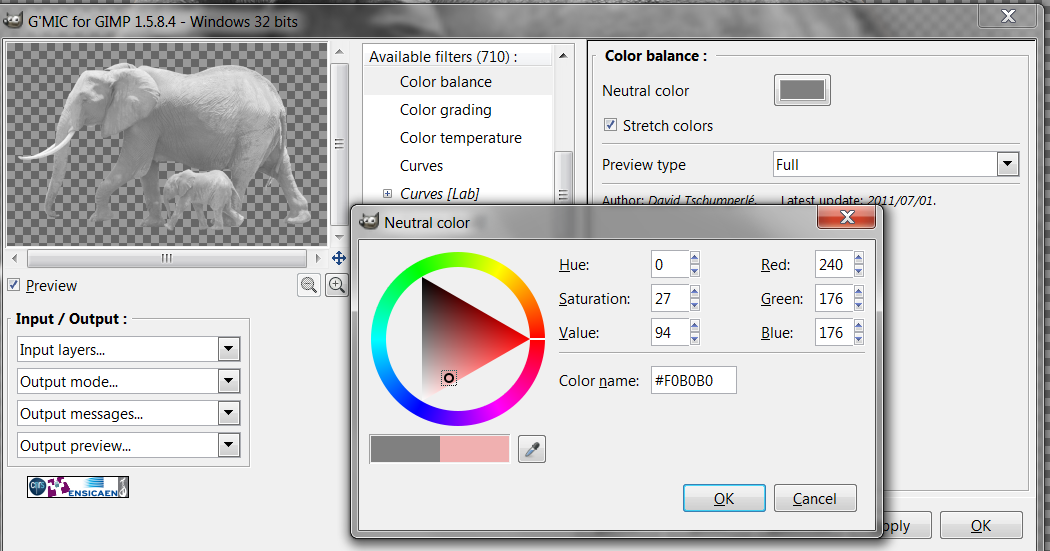Click the preview vertical scrollbar down arrow
Image resolution: width=1050 pixels, height=551 pixels.
click(x=340, y=236)
